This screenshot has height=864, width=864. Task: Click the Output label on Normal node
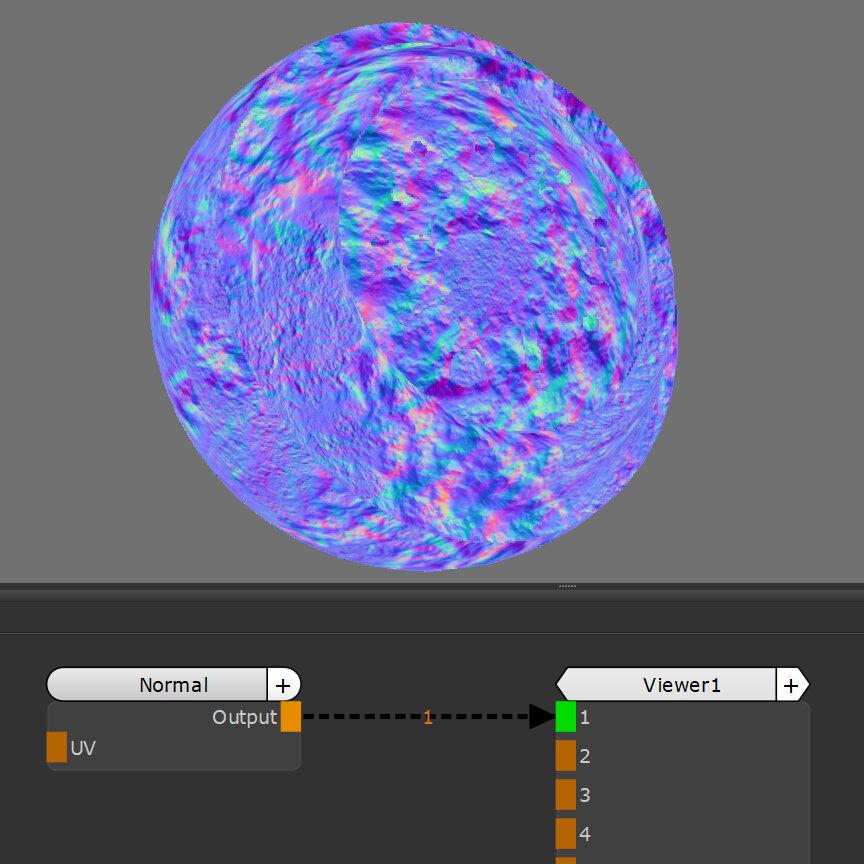coord(244,717)
